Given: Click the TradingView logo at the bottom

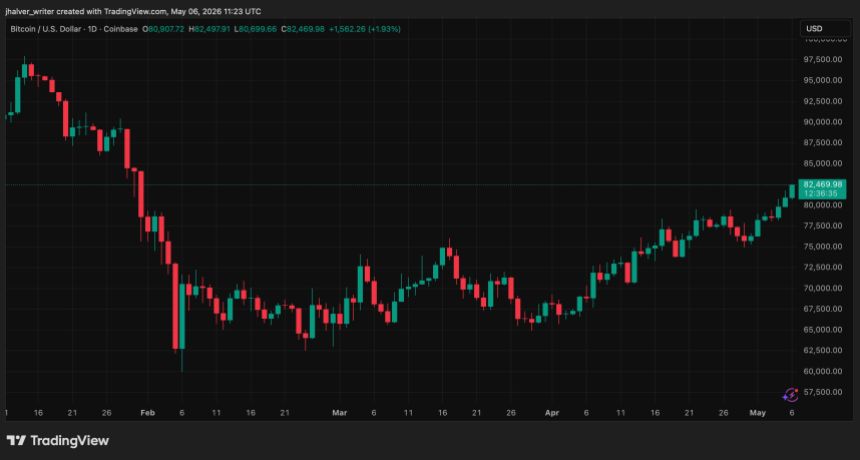Looking at the screenshot, I should (x=58, y=440).
